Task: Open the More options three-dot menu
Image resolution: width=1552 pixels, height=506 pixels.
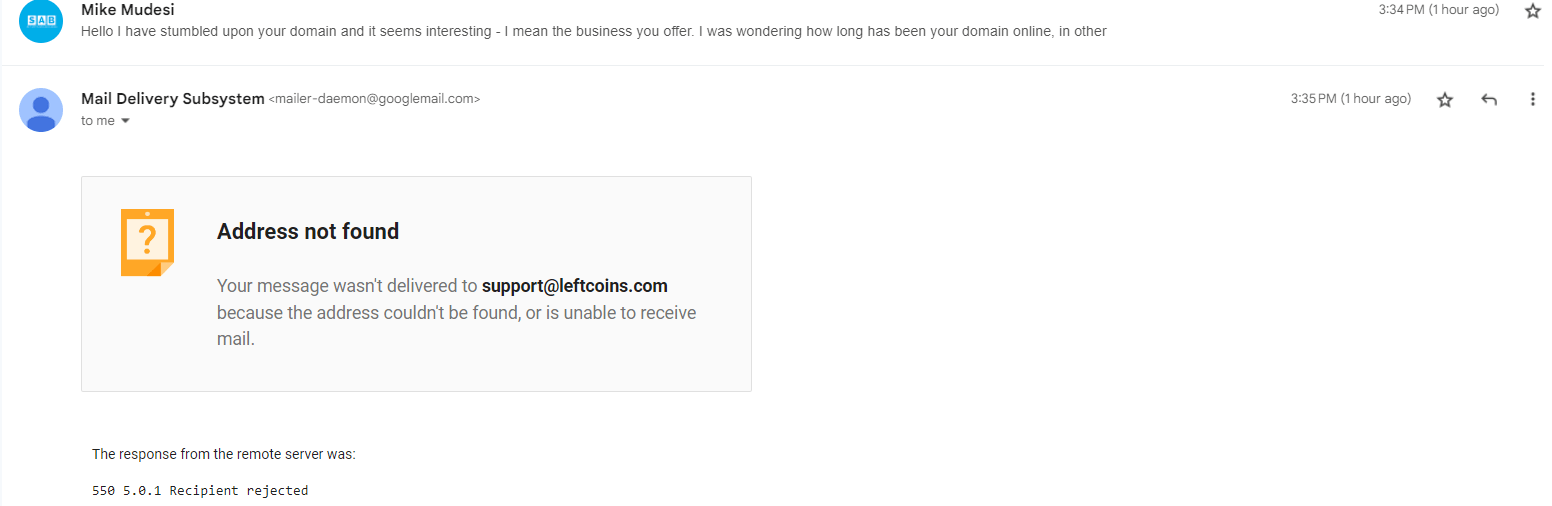Action: pos(1532,100)
